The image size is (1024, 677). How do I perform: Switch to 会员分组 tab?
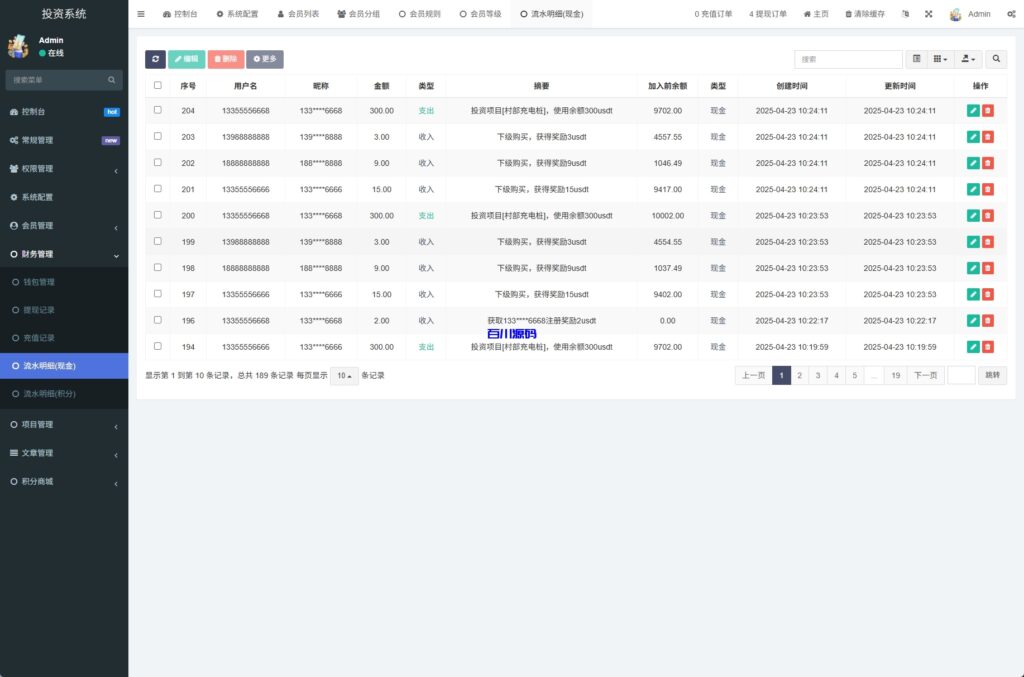[359, 14]
